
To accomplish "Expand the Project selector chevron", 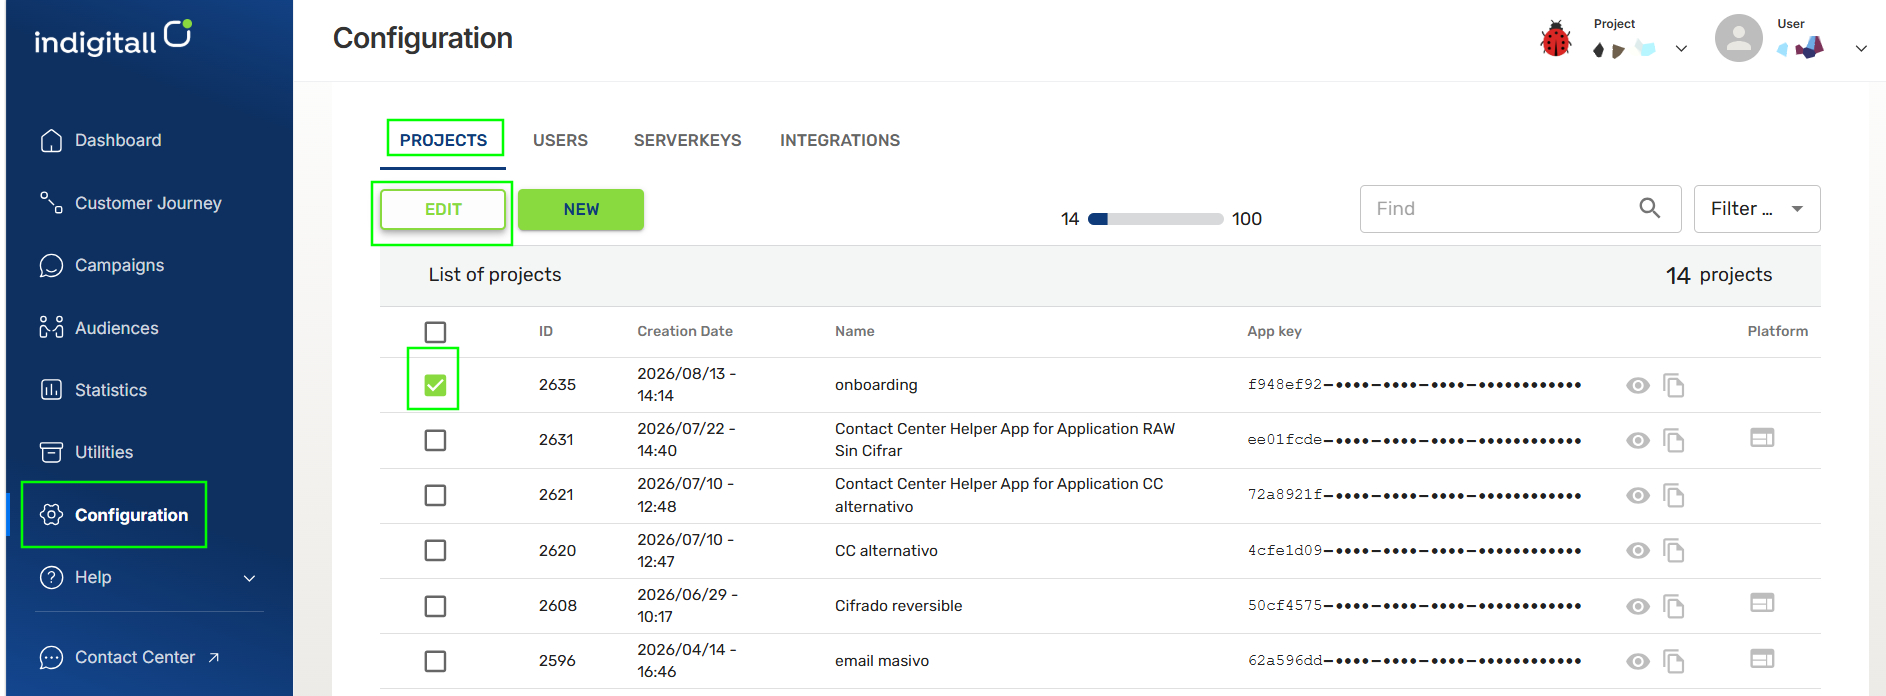I will click(x=1681, y=48).
